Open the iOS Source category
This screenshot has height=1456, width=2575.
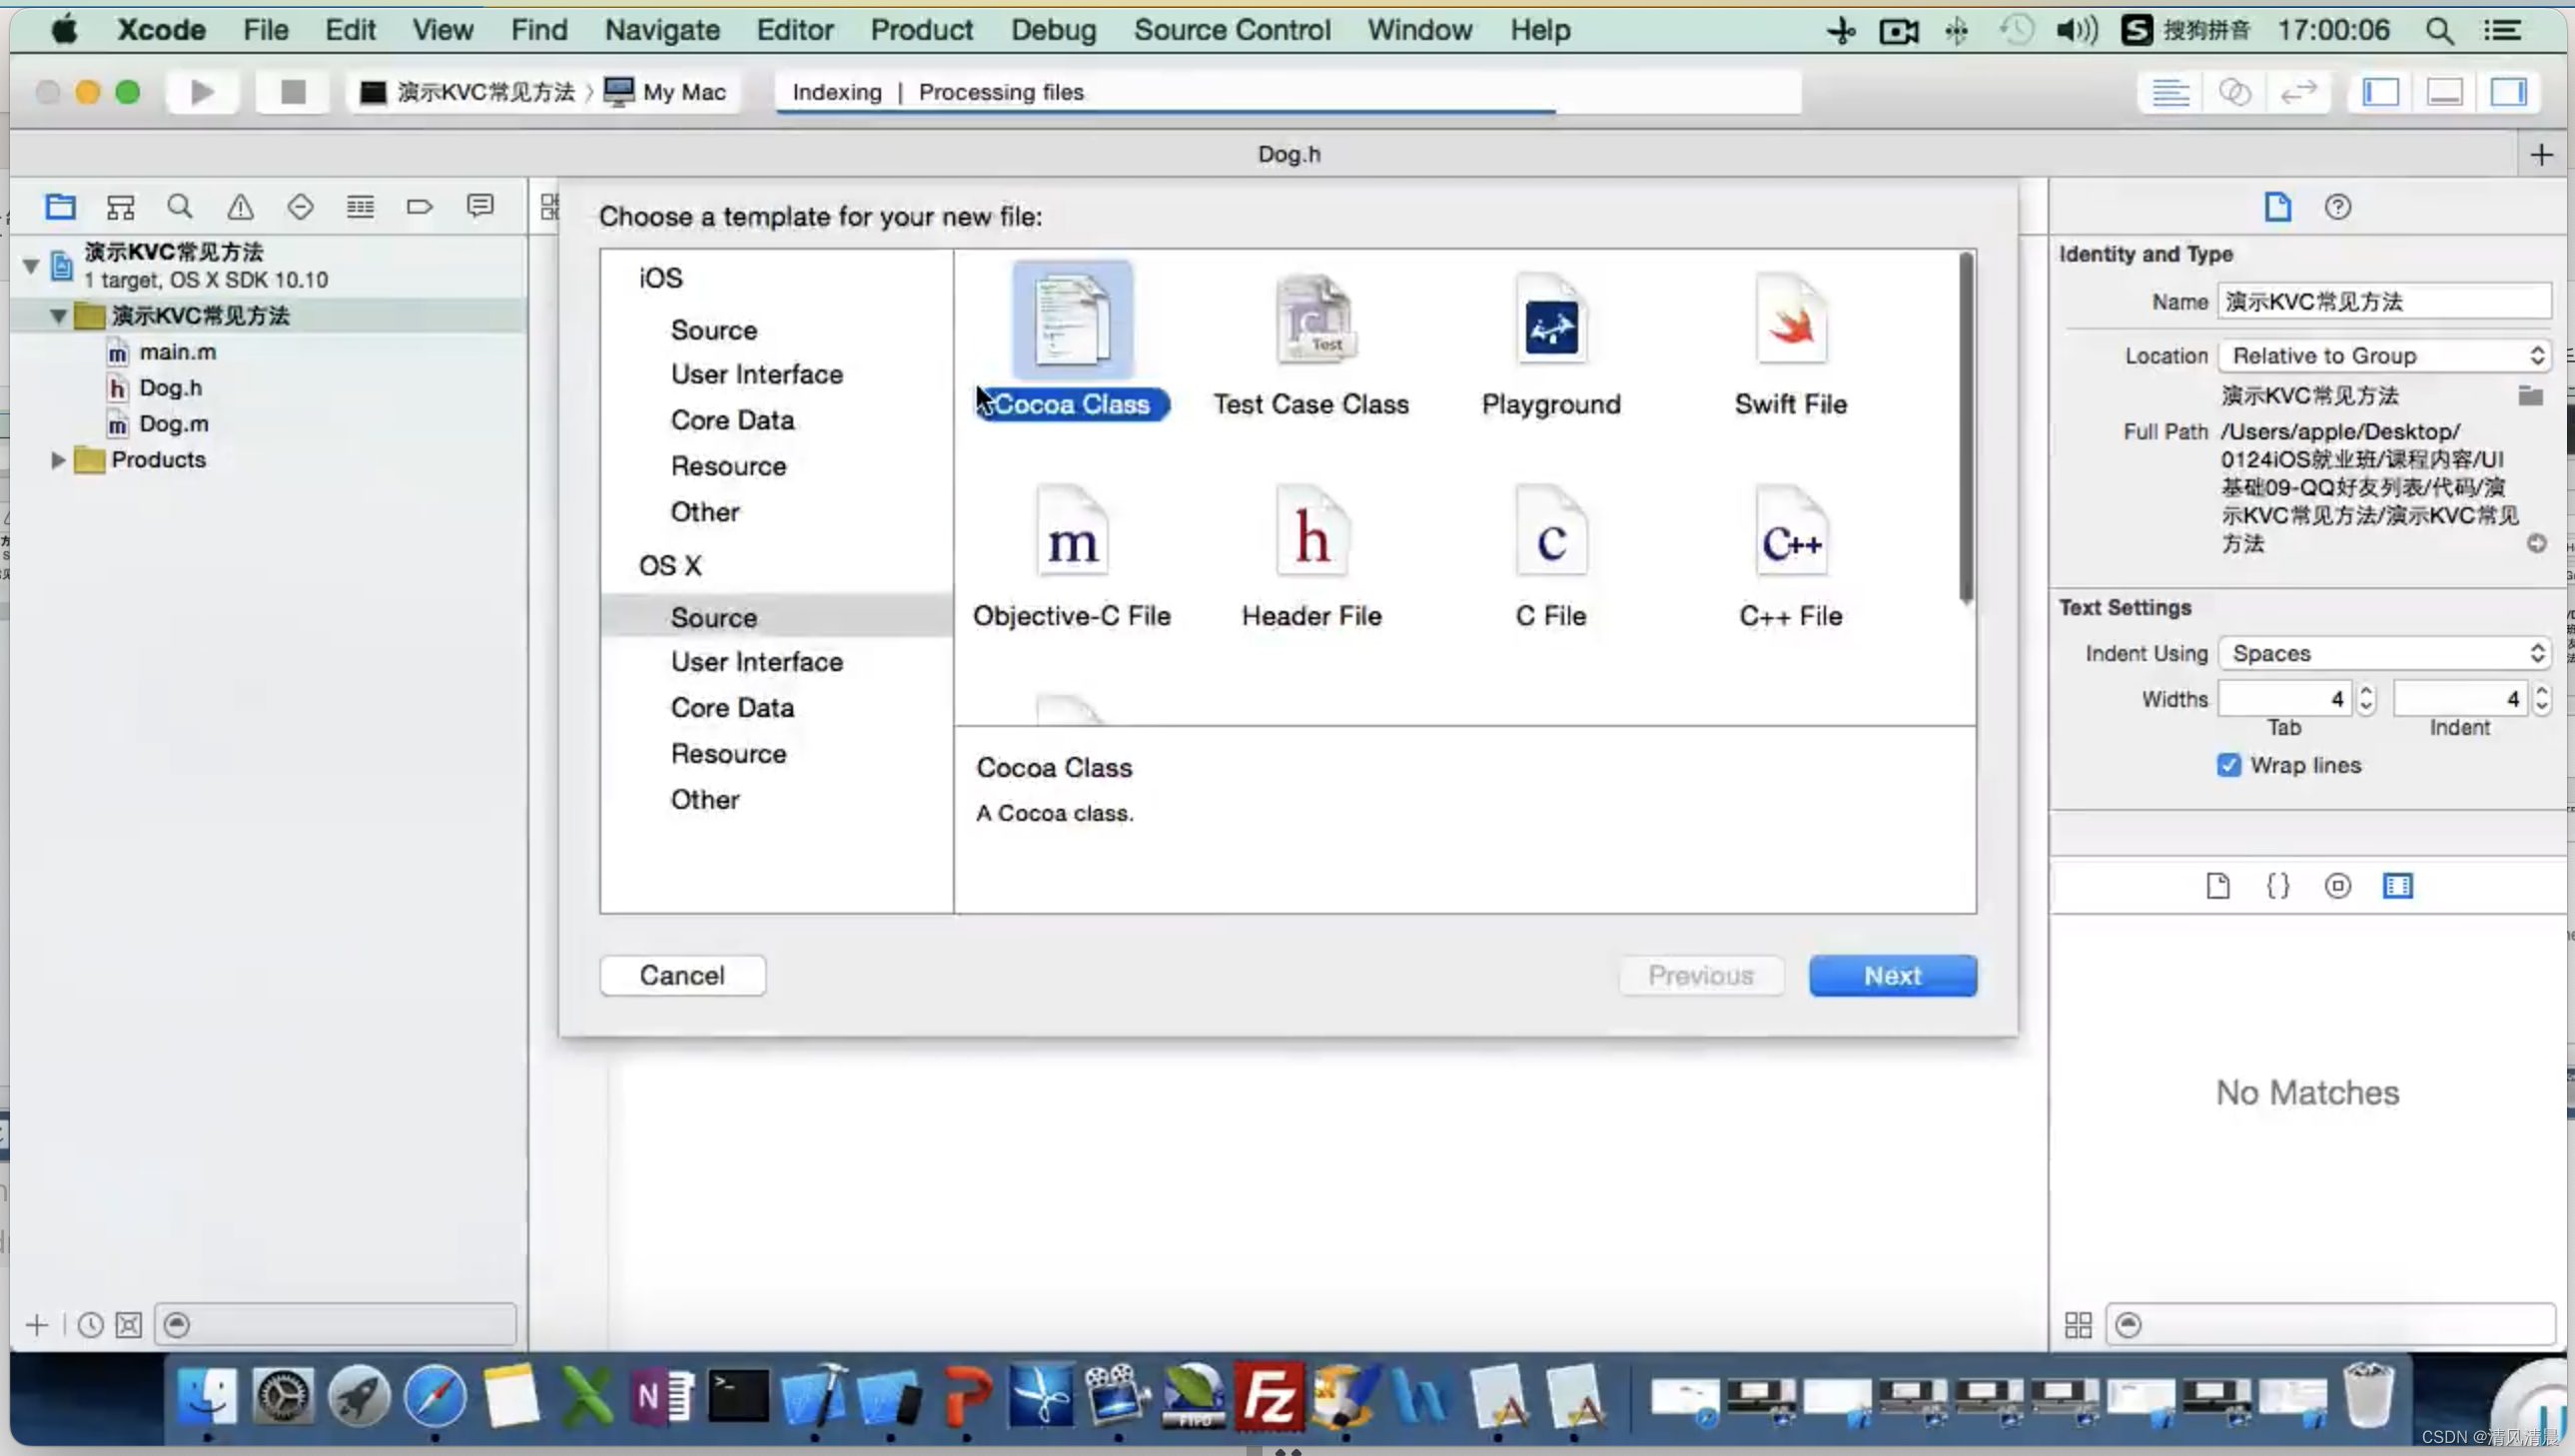(x=713, y=330)
